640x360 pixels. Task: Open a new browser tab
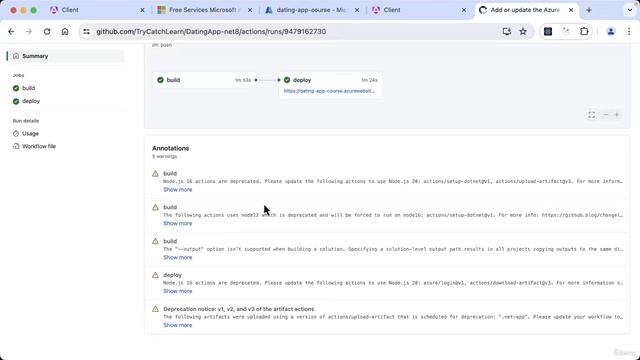589,10
